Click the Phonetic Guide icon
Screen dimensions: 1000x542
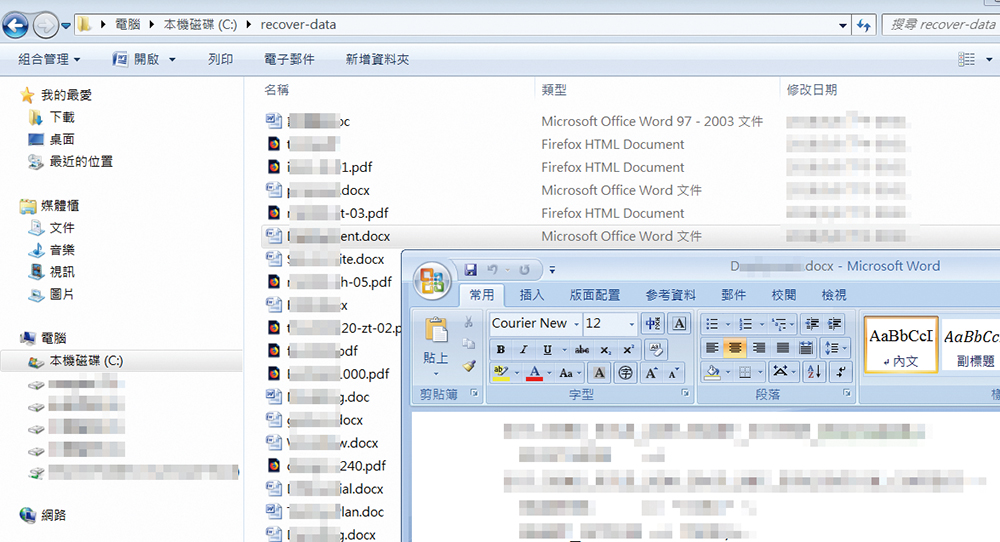tap(652, 324)
